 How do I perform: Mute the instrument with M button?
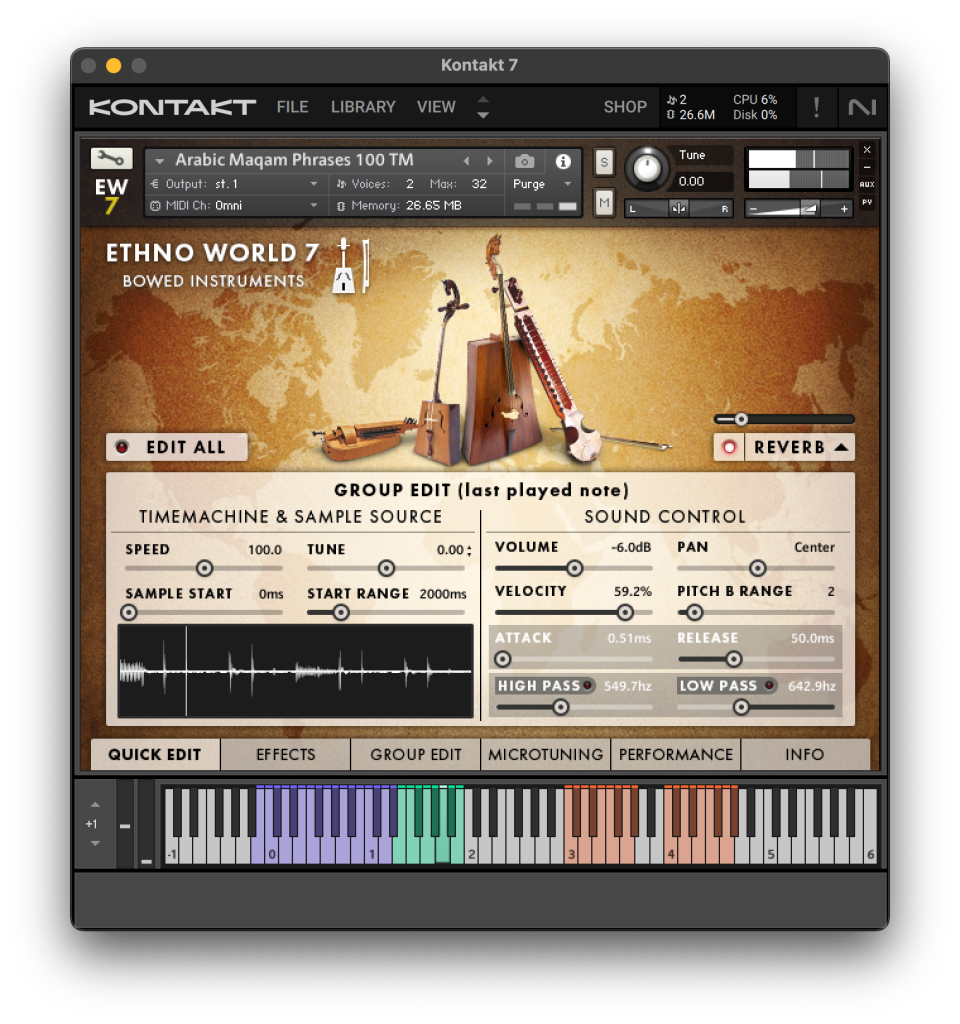click(x=604, y=203)
